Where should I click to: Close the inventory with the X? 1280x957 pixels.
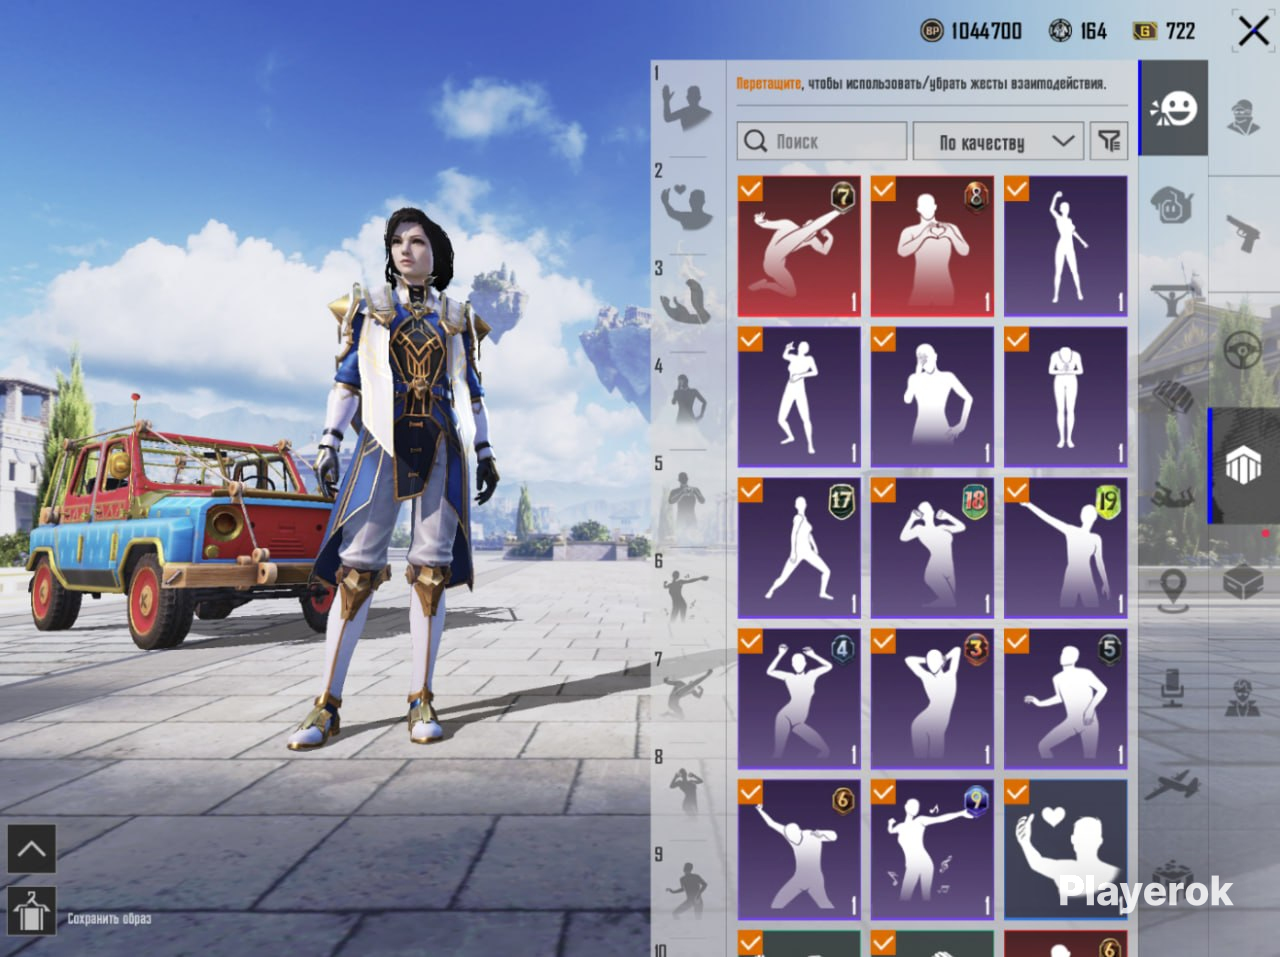pos(1253,31)
